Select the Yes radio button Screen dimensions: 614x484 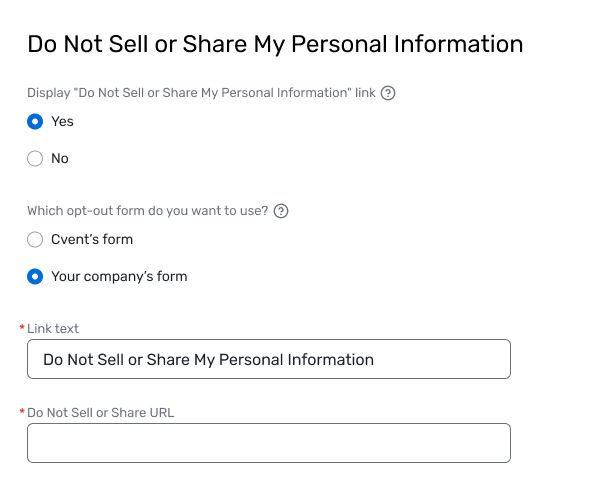pyautogui.click(x=35, y=121)
